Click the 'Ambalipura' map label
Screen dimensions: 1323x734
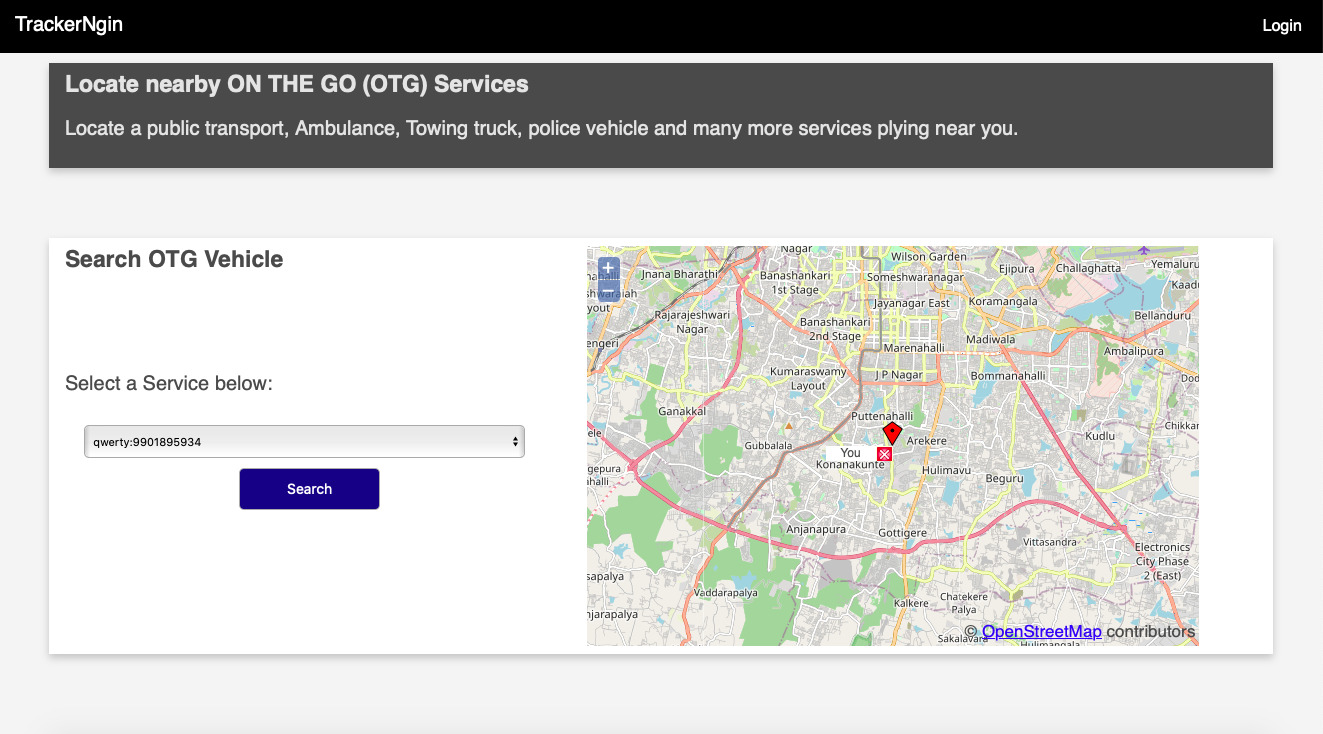[x=1133, y=351]
